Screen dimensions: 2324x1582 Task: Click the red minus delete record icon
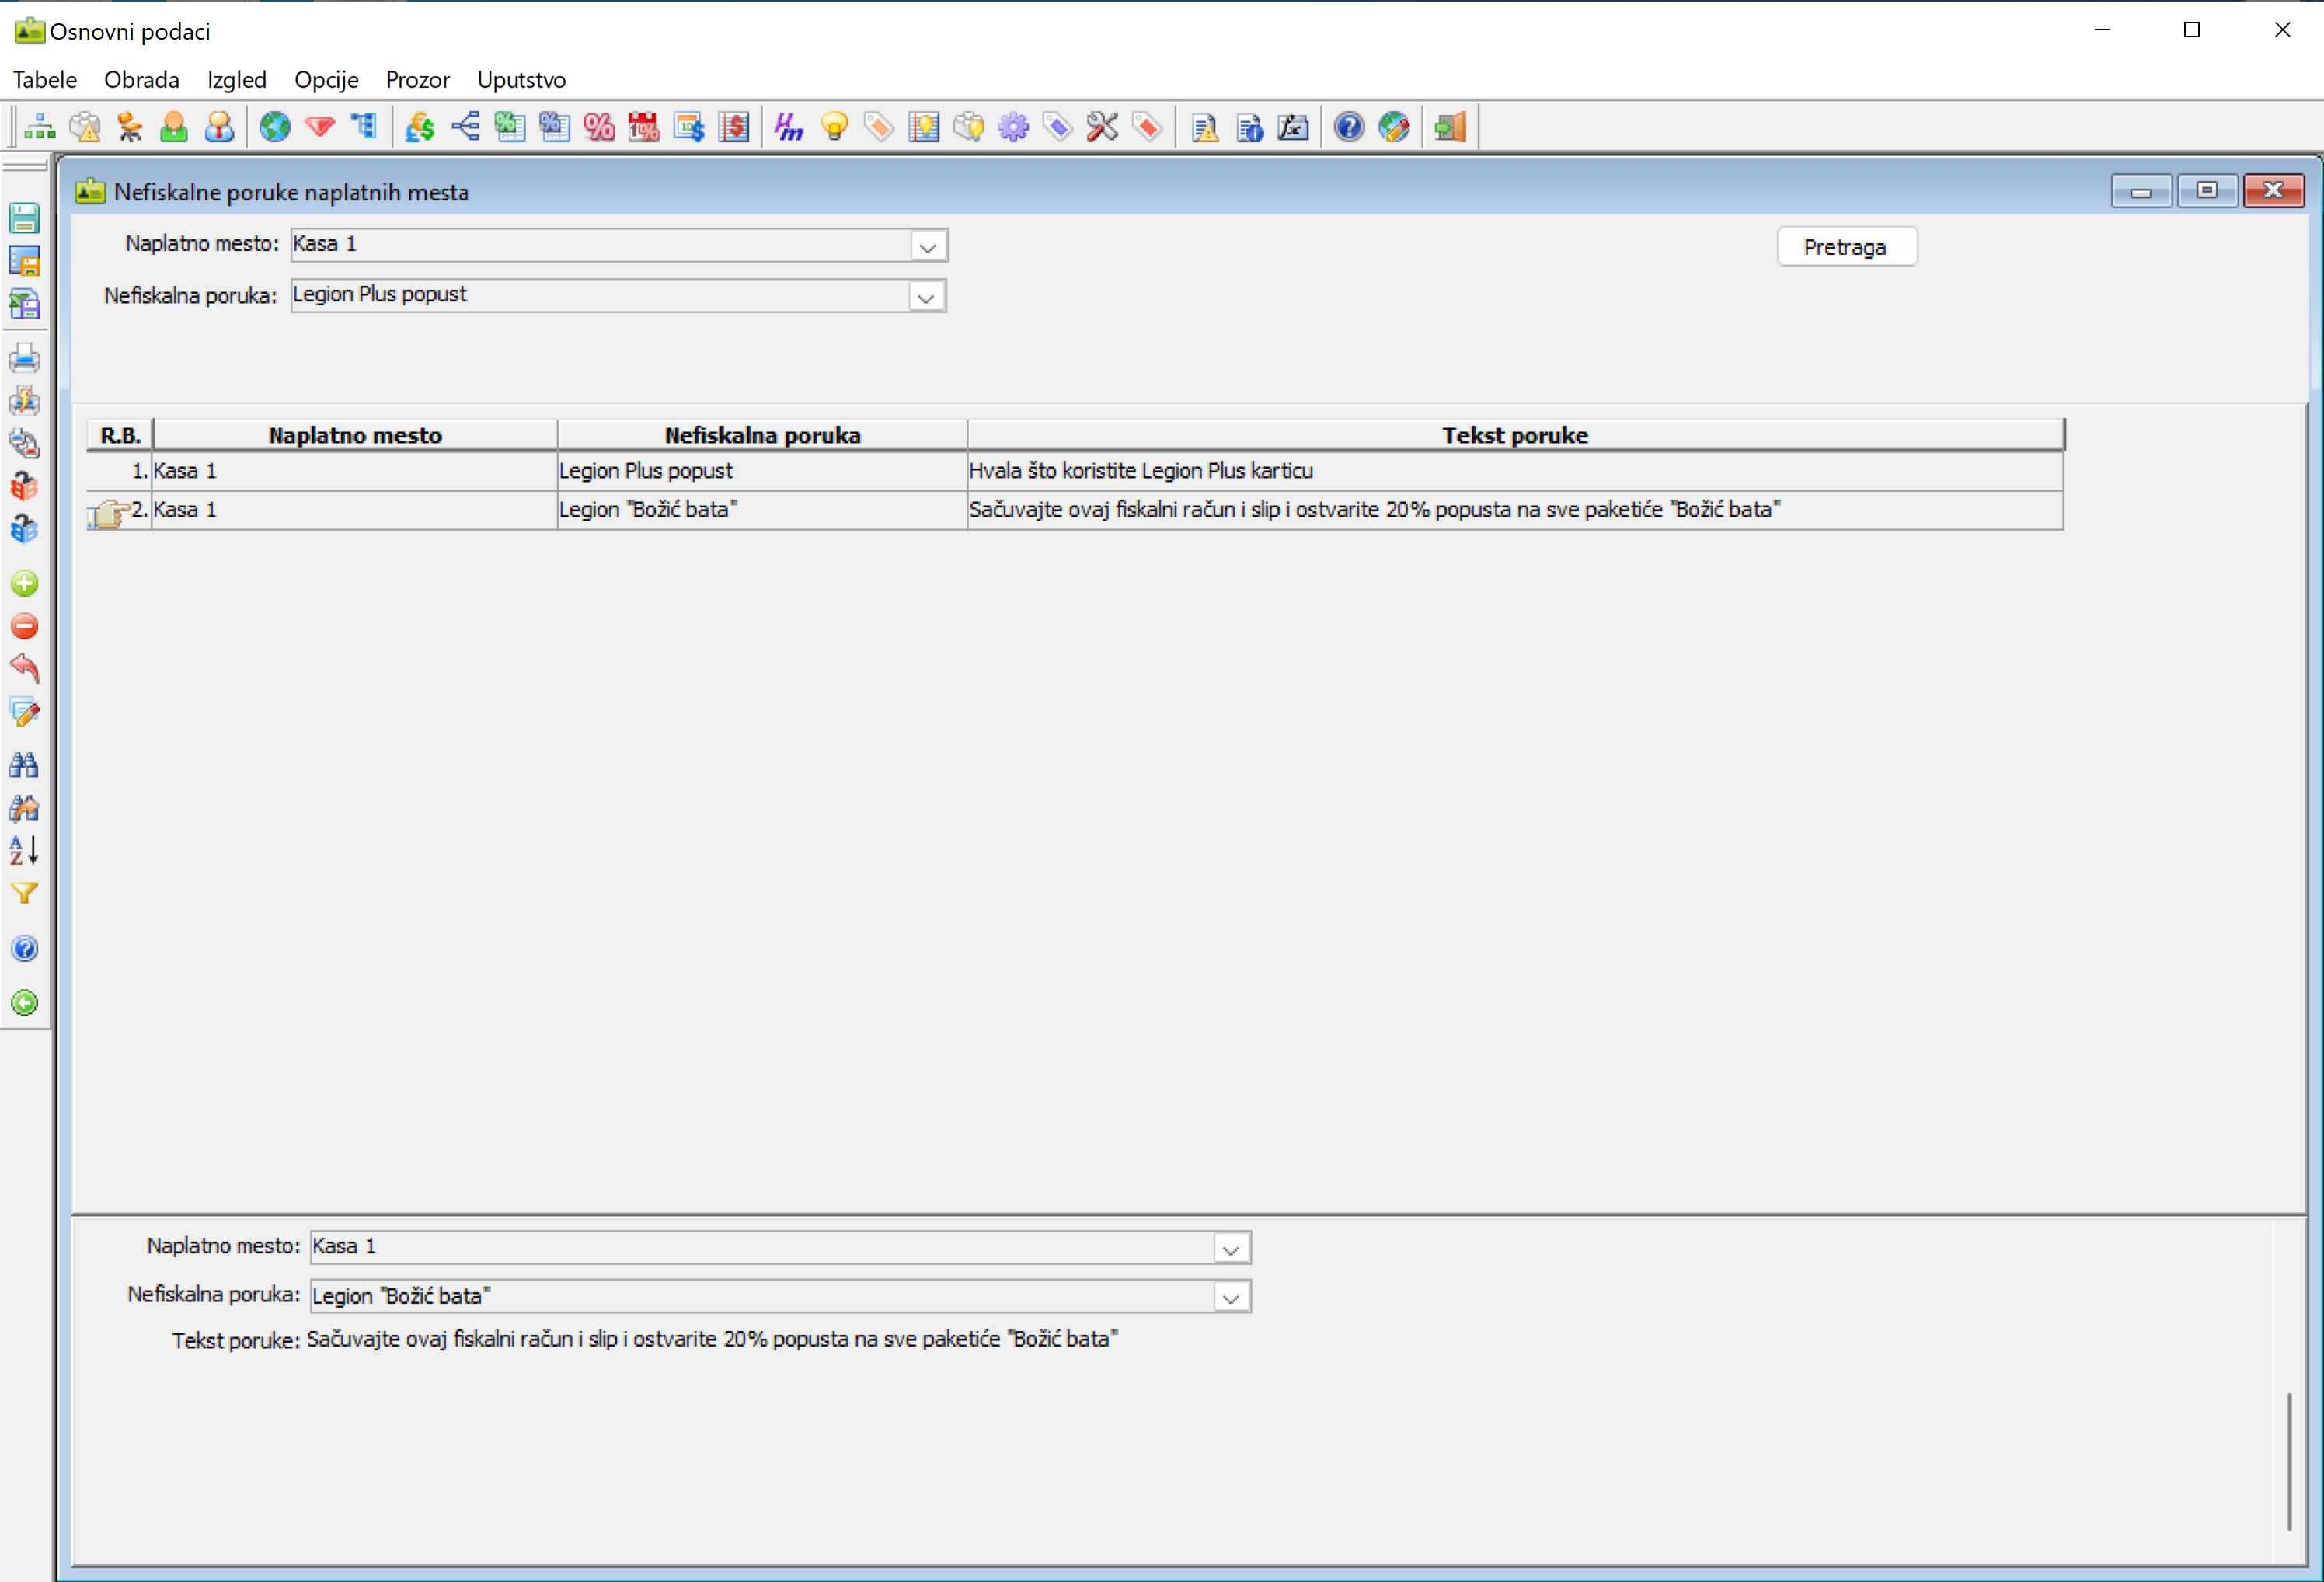25,626
